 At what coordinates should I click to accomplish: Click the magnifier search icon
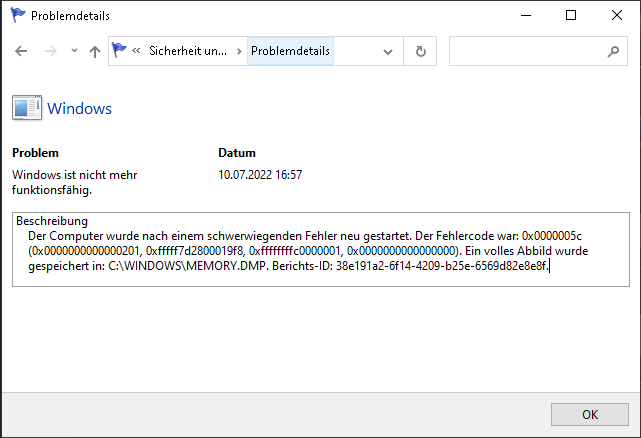click(613, 51)
